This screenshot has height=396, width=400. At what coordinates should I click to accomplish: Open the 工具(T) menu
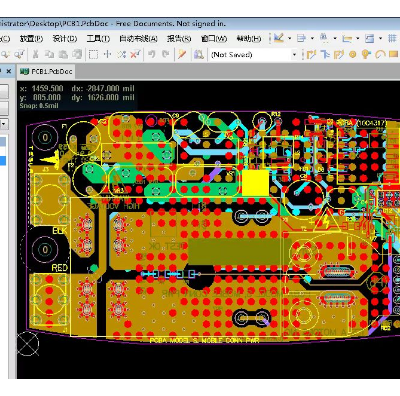coord(98,39)
